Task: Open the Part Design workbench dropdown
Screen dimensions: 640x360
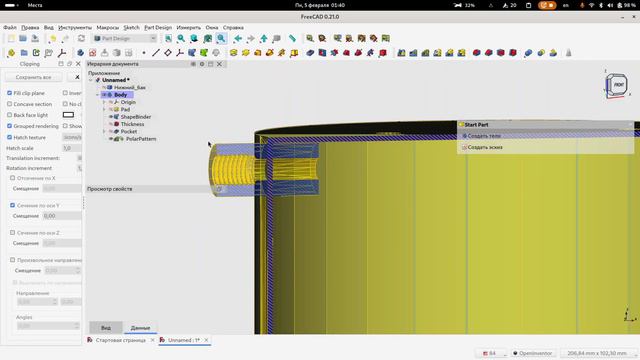Action: 125,38
